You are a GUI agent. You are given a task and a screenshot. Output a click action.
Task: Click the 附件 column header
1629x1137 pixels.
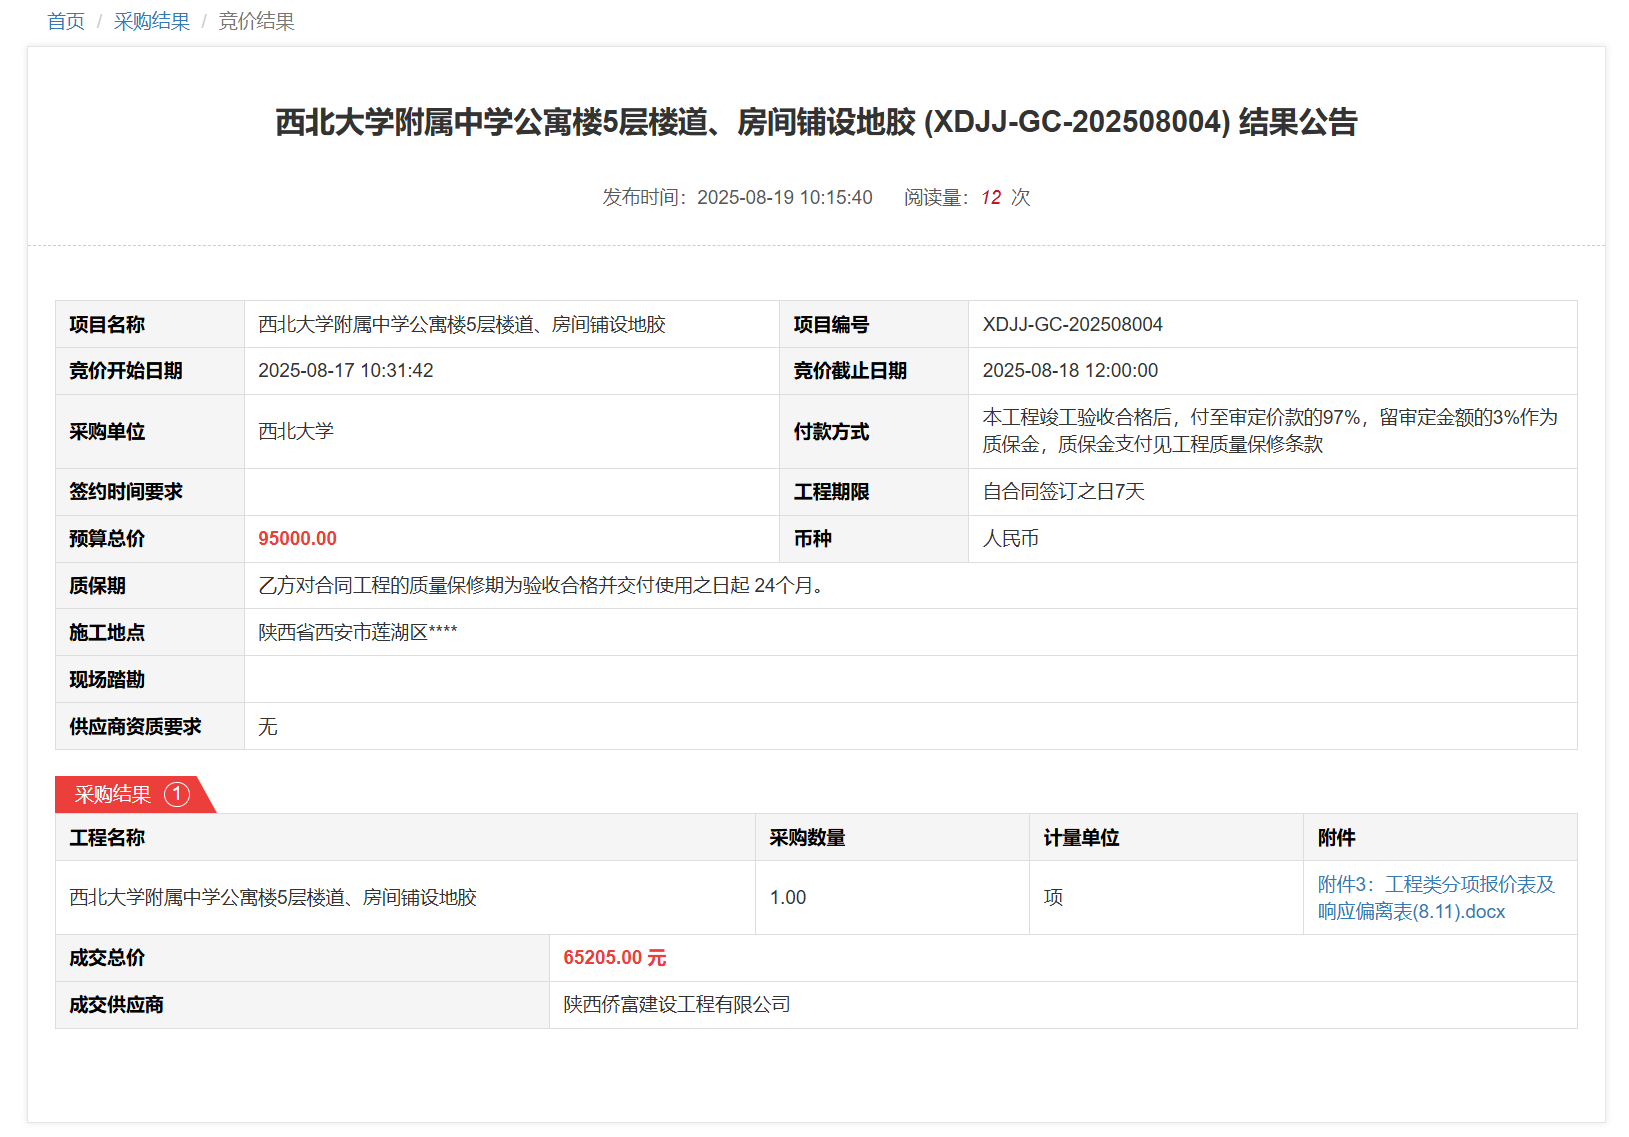click(x=1336, y=838)
